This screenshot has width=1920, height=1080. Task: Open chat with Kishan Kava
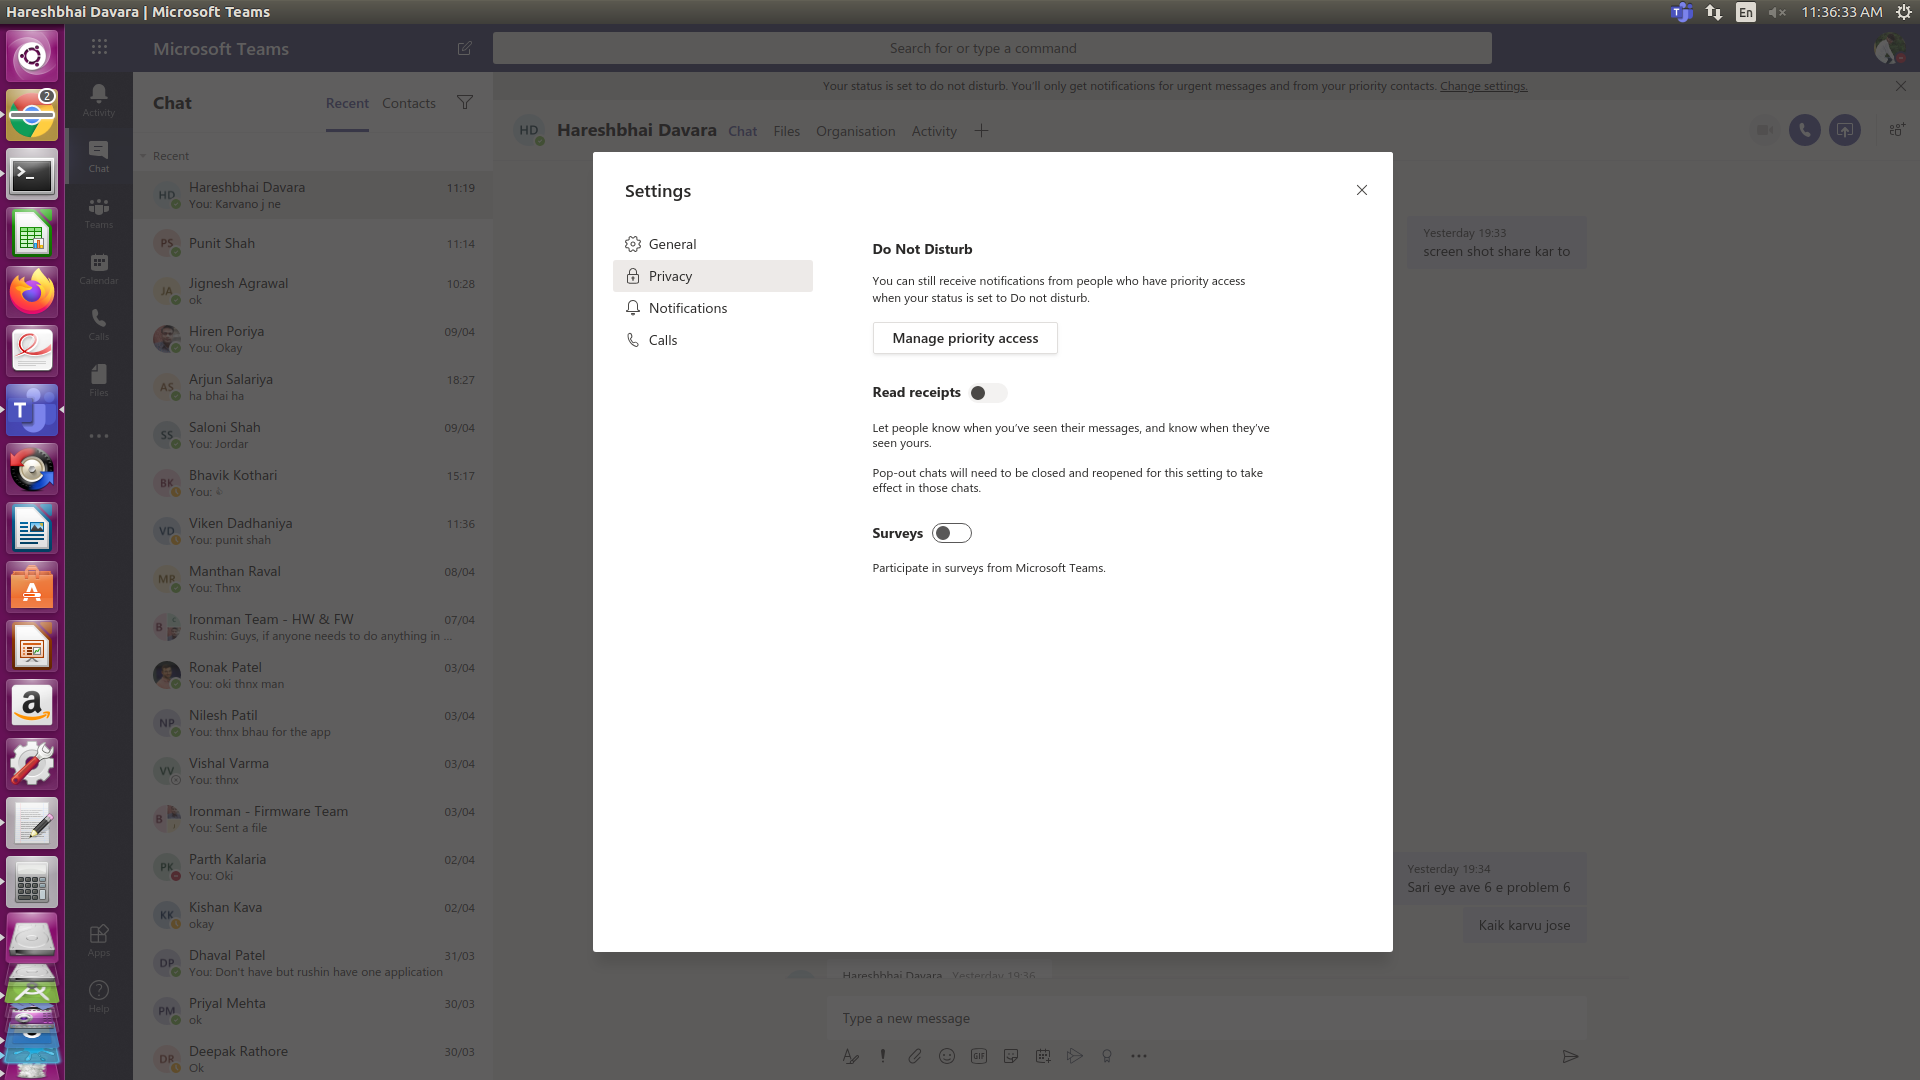click(x=313, y=915)
